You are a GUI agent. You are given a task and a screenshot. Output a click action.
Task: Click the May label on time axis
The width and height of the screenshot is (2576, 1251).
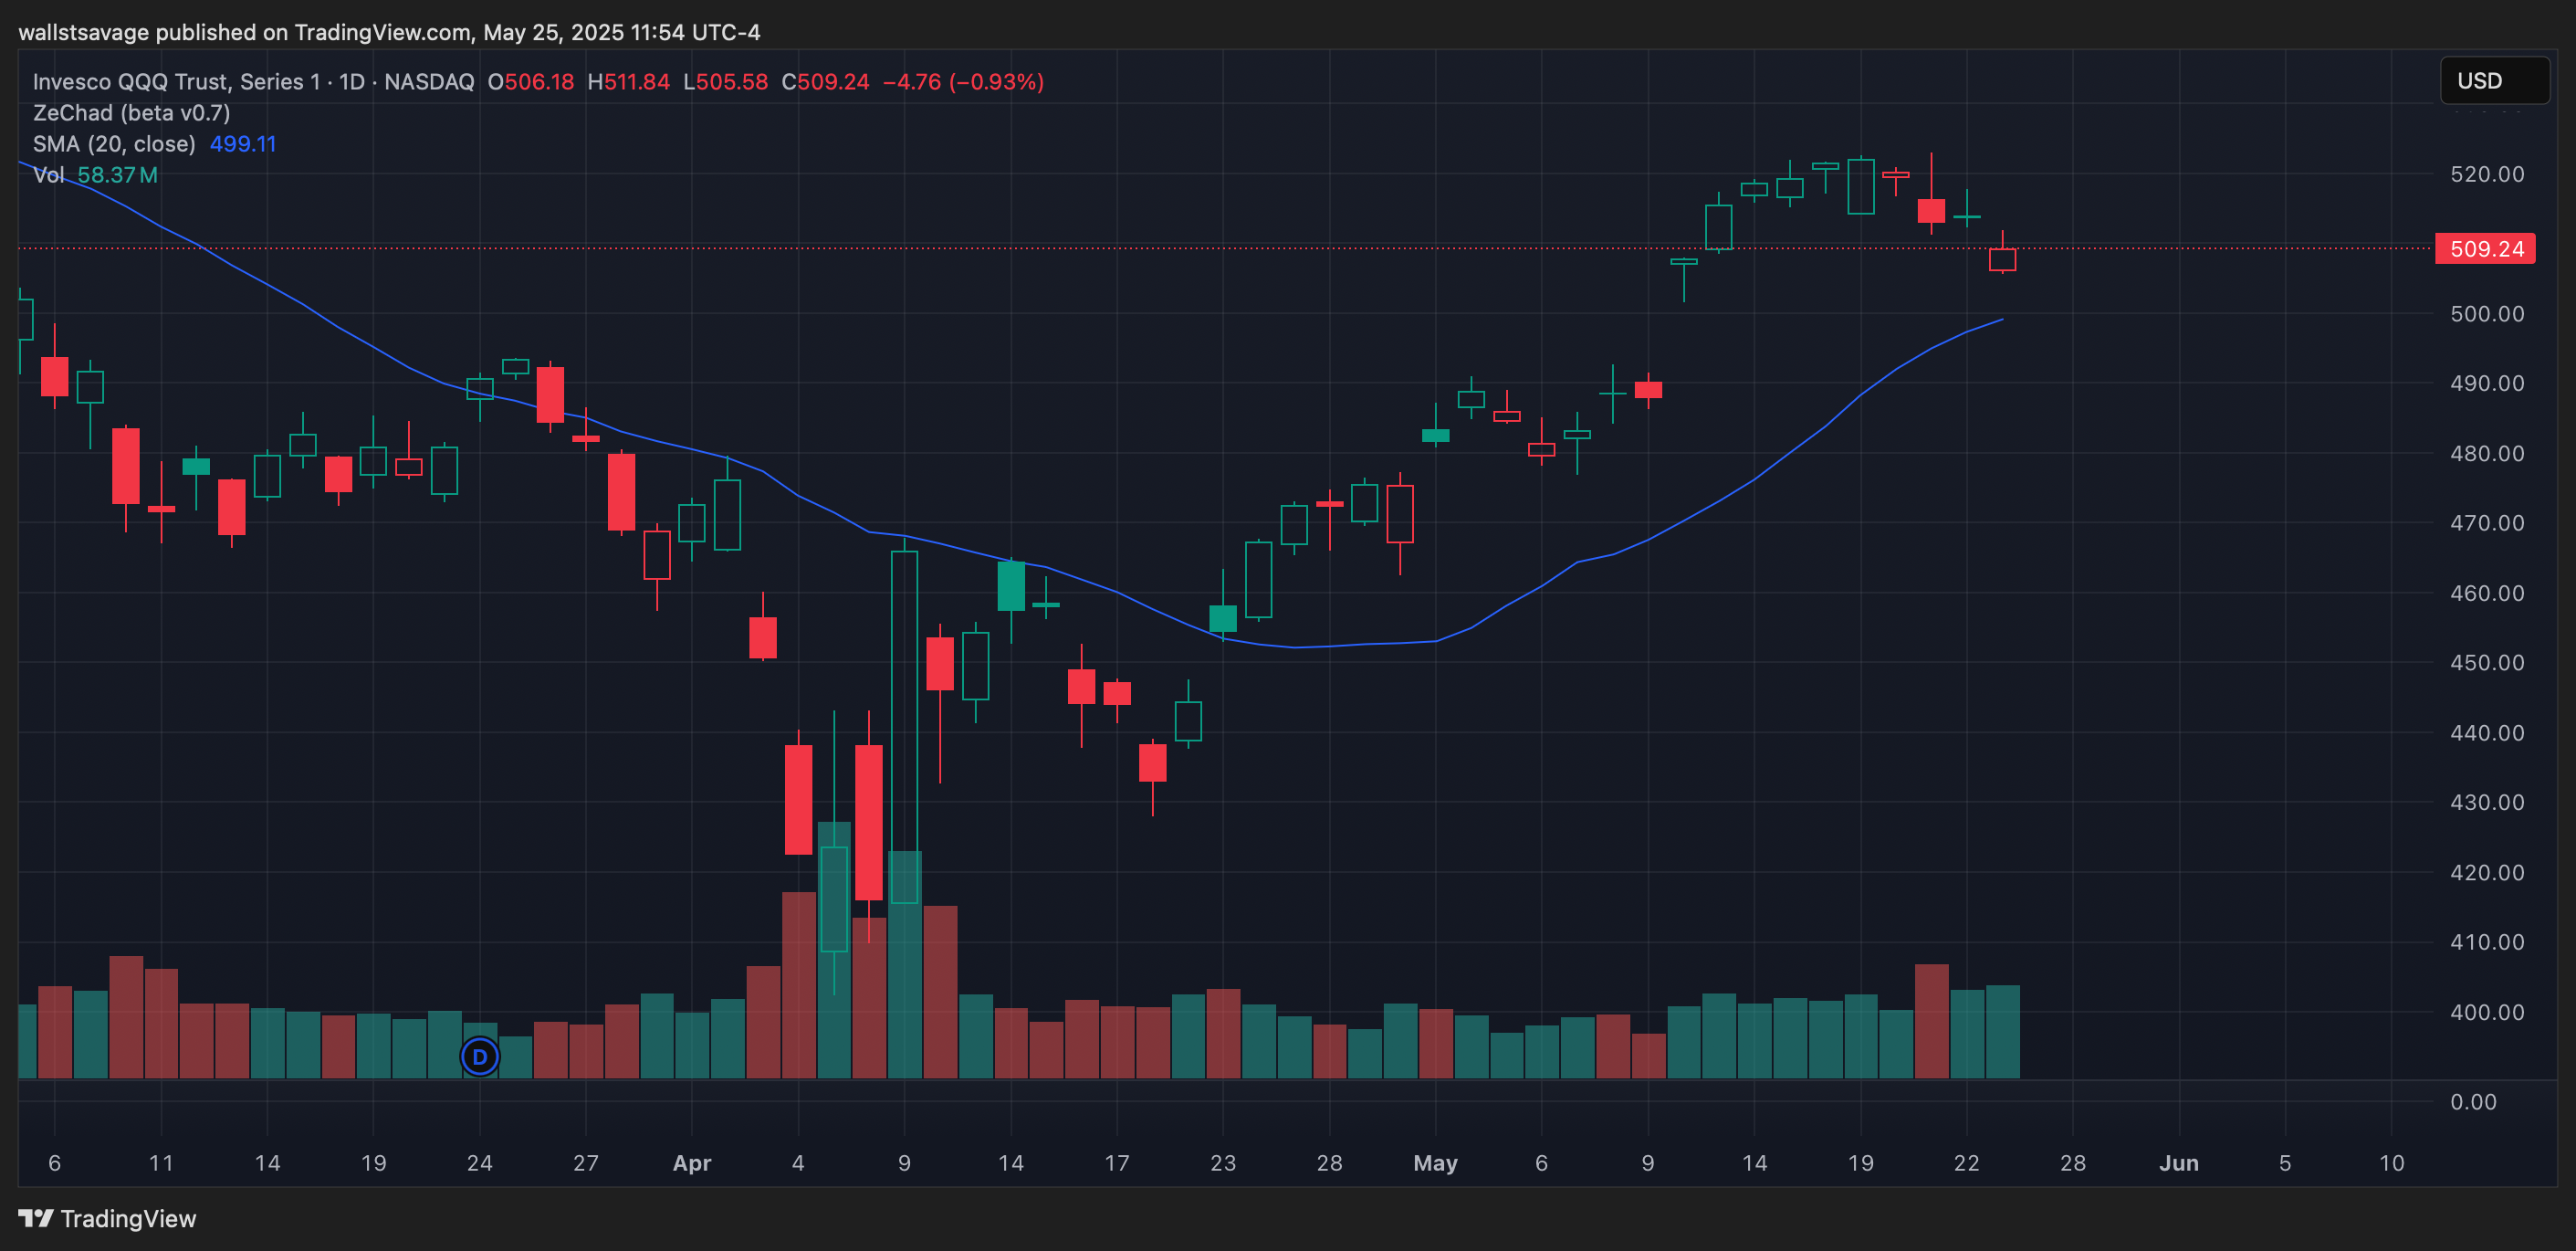[1435, 1163]
